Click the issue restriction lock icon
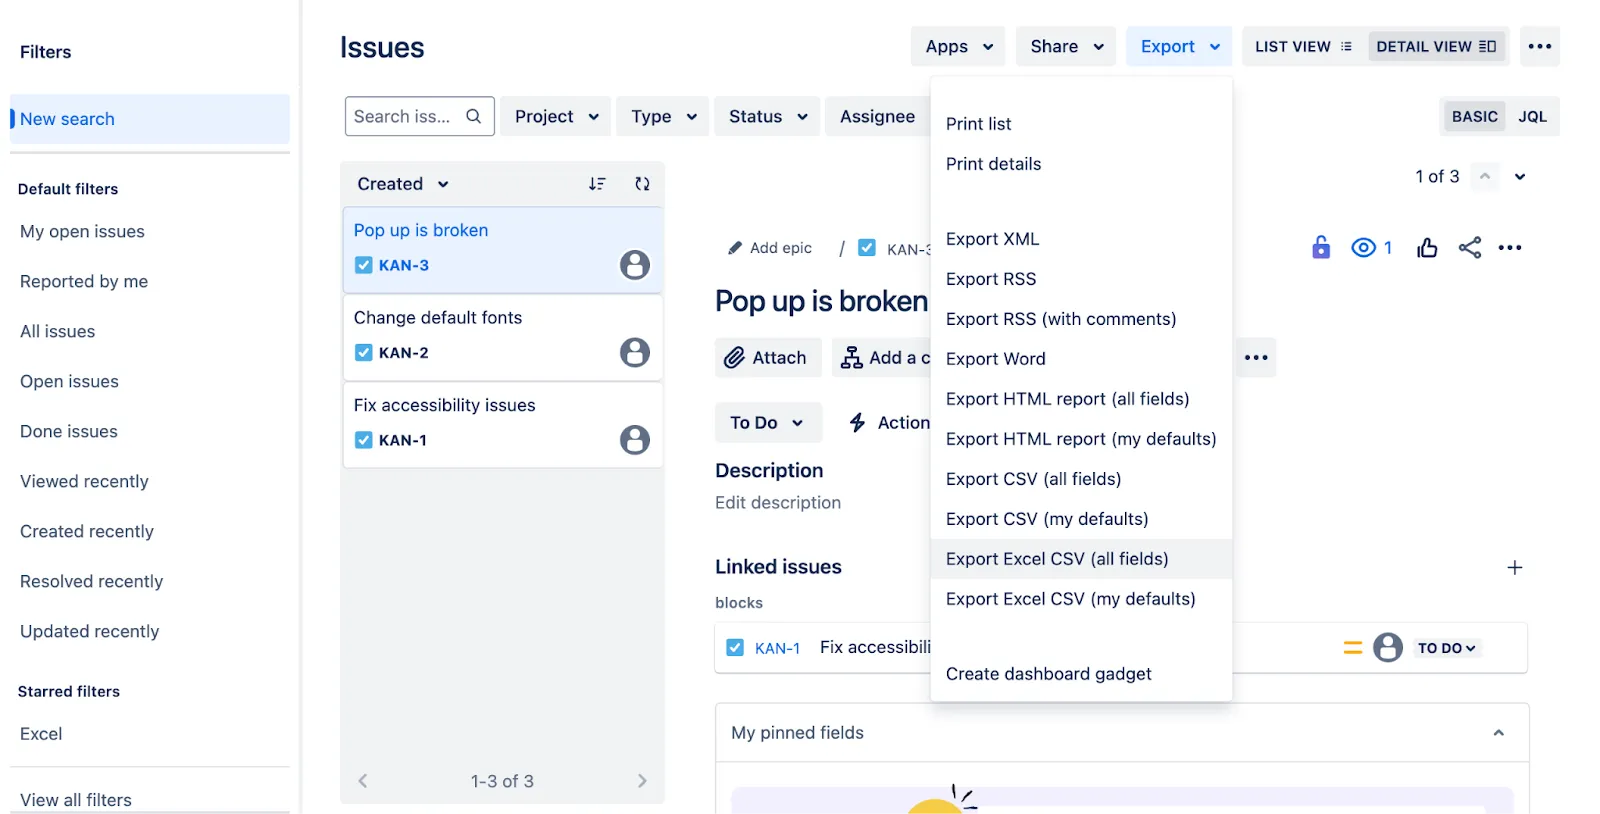The height and width of the screenshot is (814, 1600). (1321, 247)
